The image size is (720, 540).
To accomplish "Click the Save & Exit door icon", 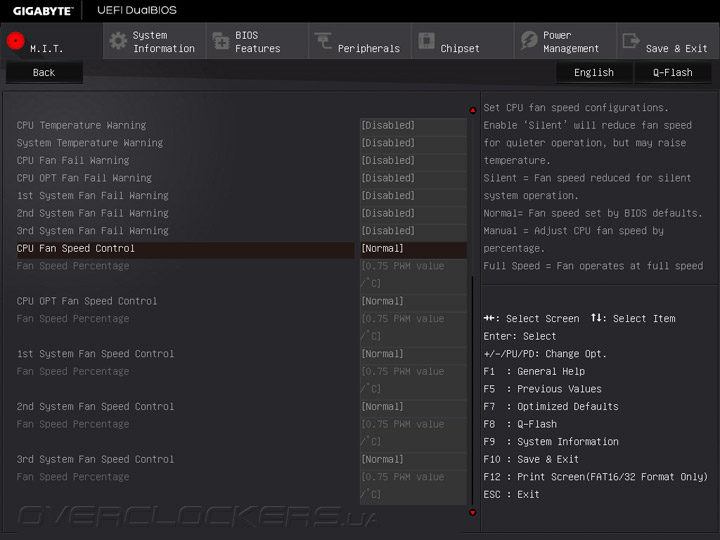I will [x=631, y=40].
